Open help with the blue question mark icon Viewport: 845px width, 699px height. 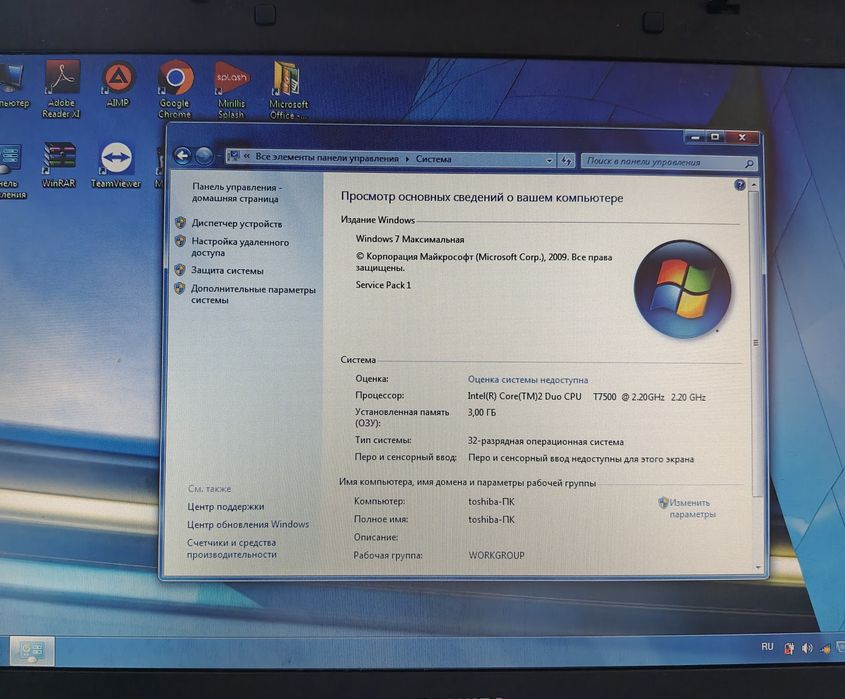point(740,185)
